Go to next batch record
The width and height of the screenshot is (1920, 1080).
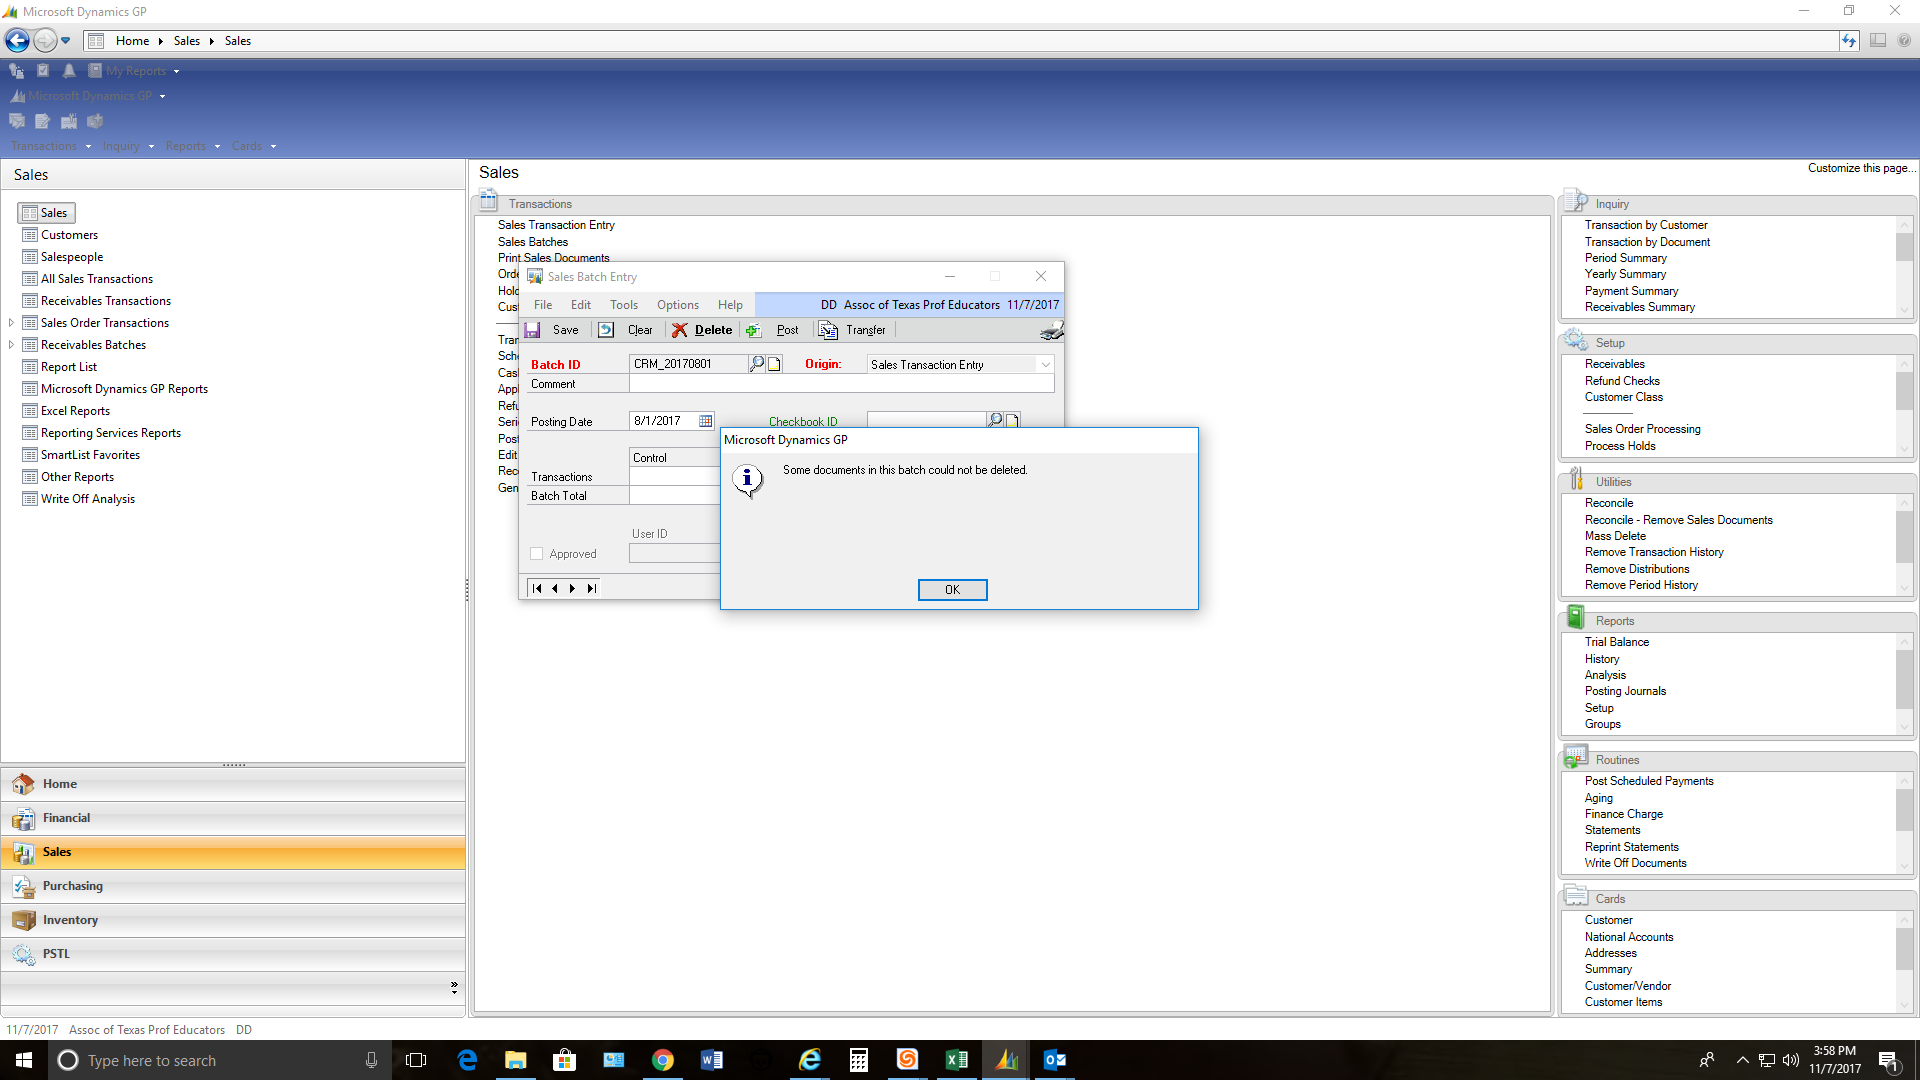pos(573,588)
